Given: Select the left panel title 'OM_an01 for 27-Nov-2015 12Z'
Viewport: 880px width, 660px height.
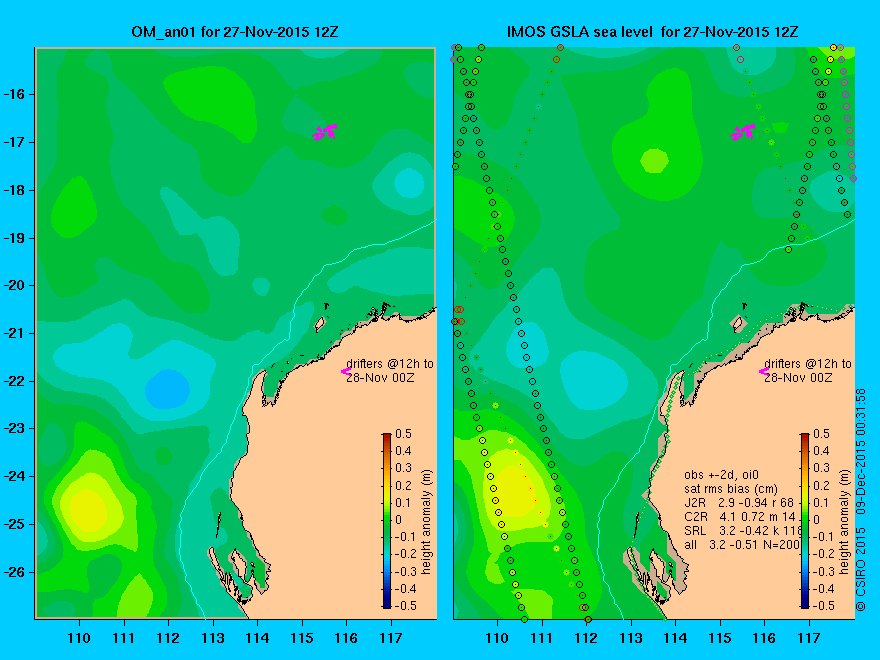Looking at the screenshot, I should pos(235,31).
